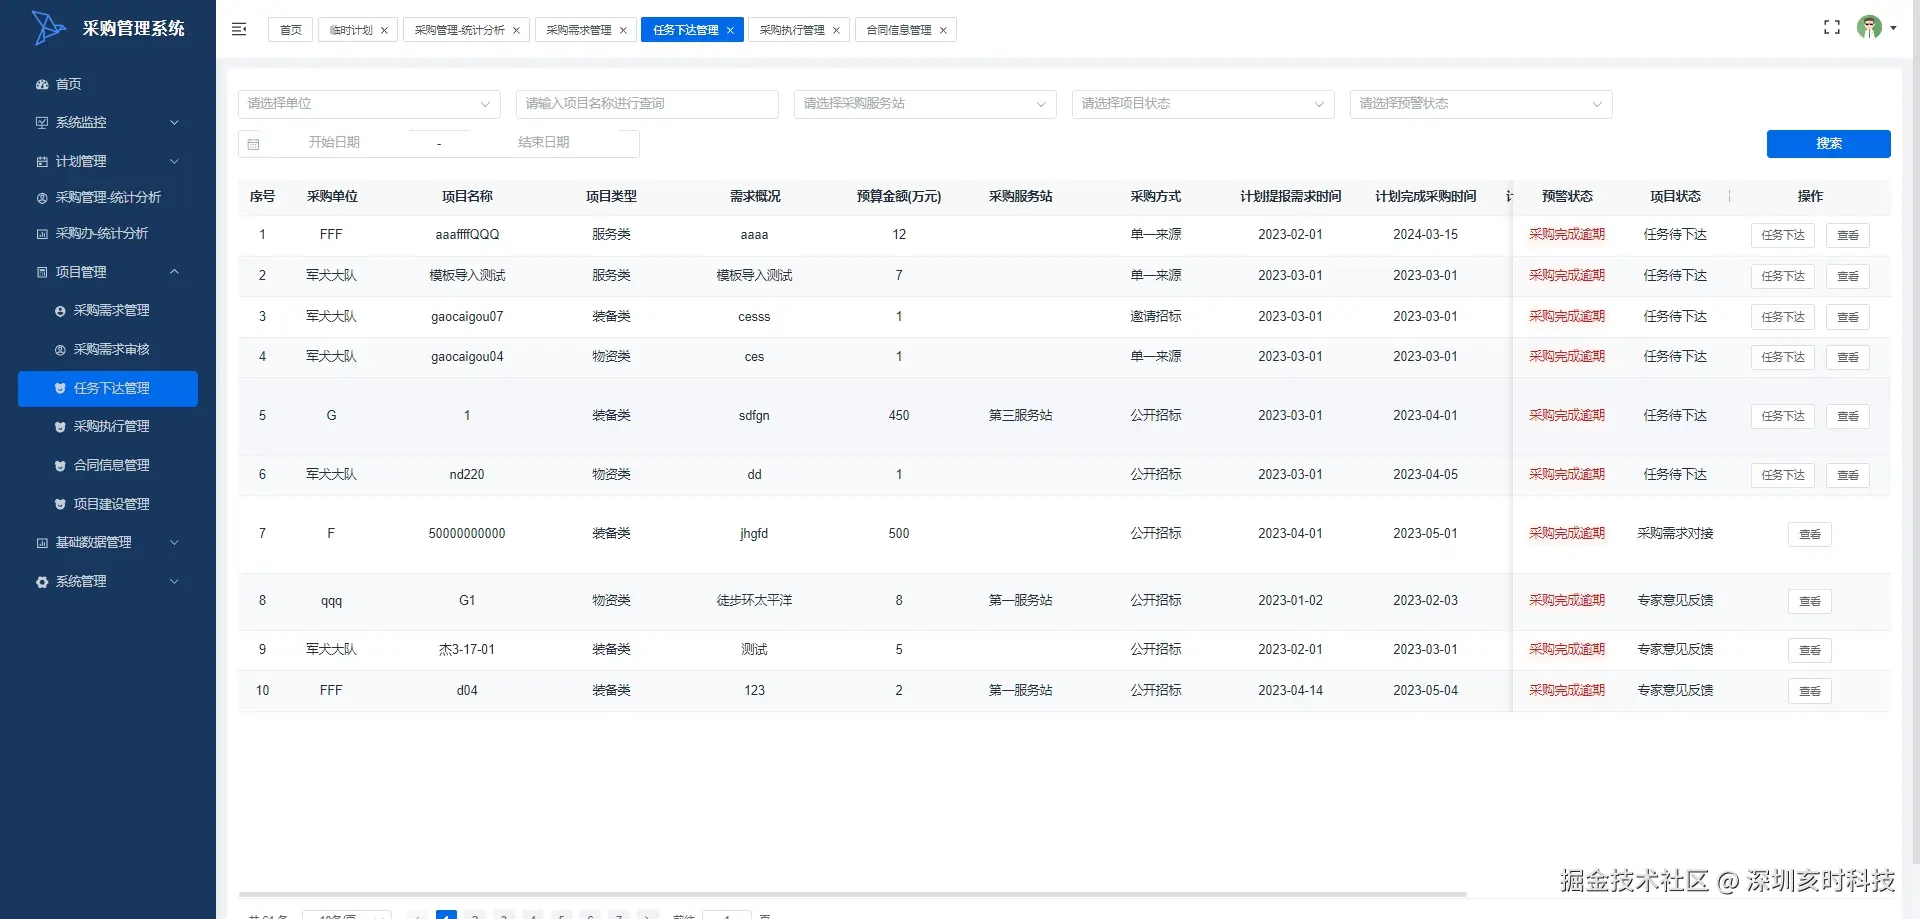The width and height of the screenshot is (1920, 919).
Task: Click the 采购完成逾期 warning in the d04 row
Action: click(1567, 691)
